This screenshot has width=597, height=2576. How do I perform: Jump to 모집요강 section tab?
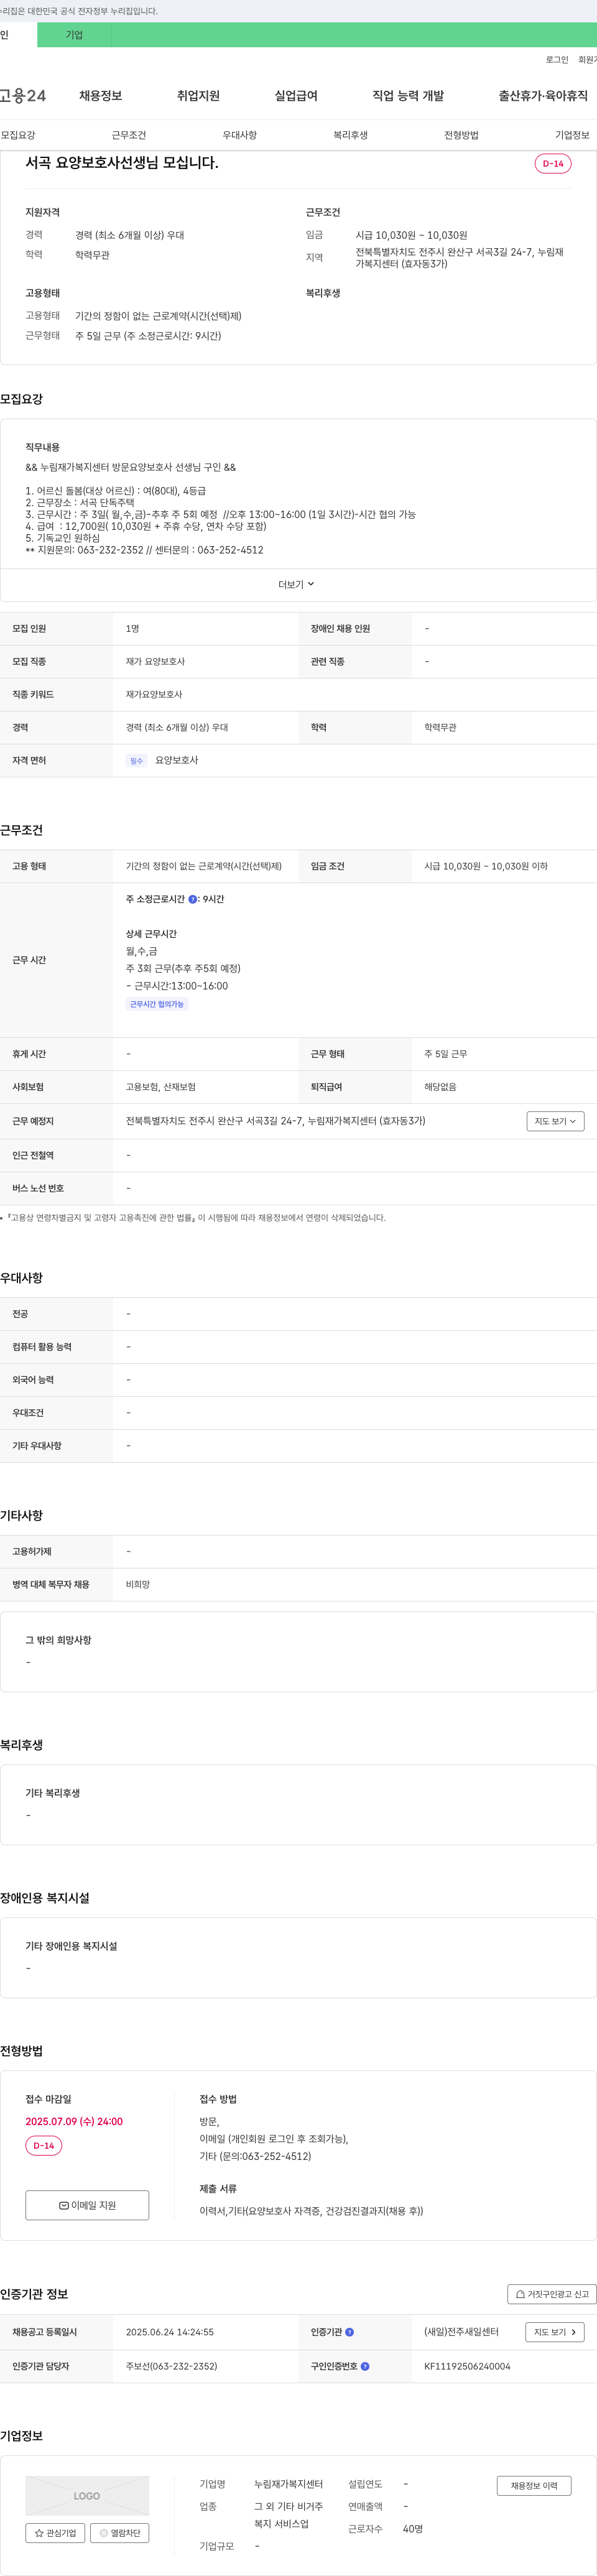click(18, 135)
